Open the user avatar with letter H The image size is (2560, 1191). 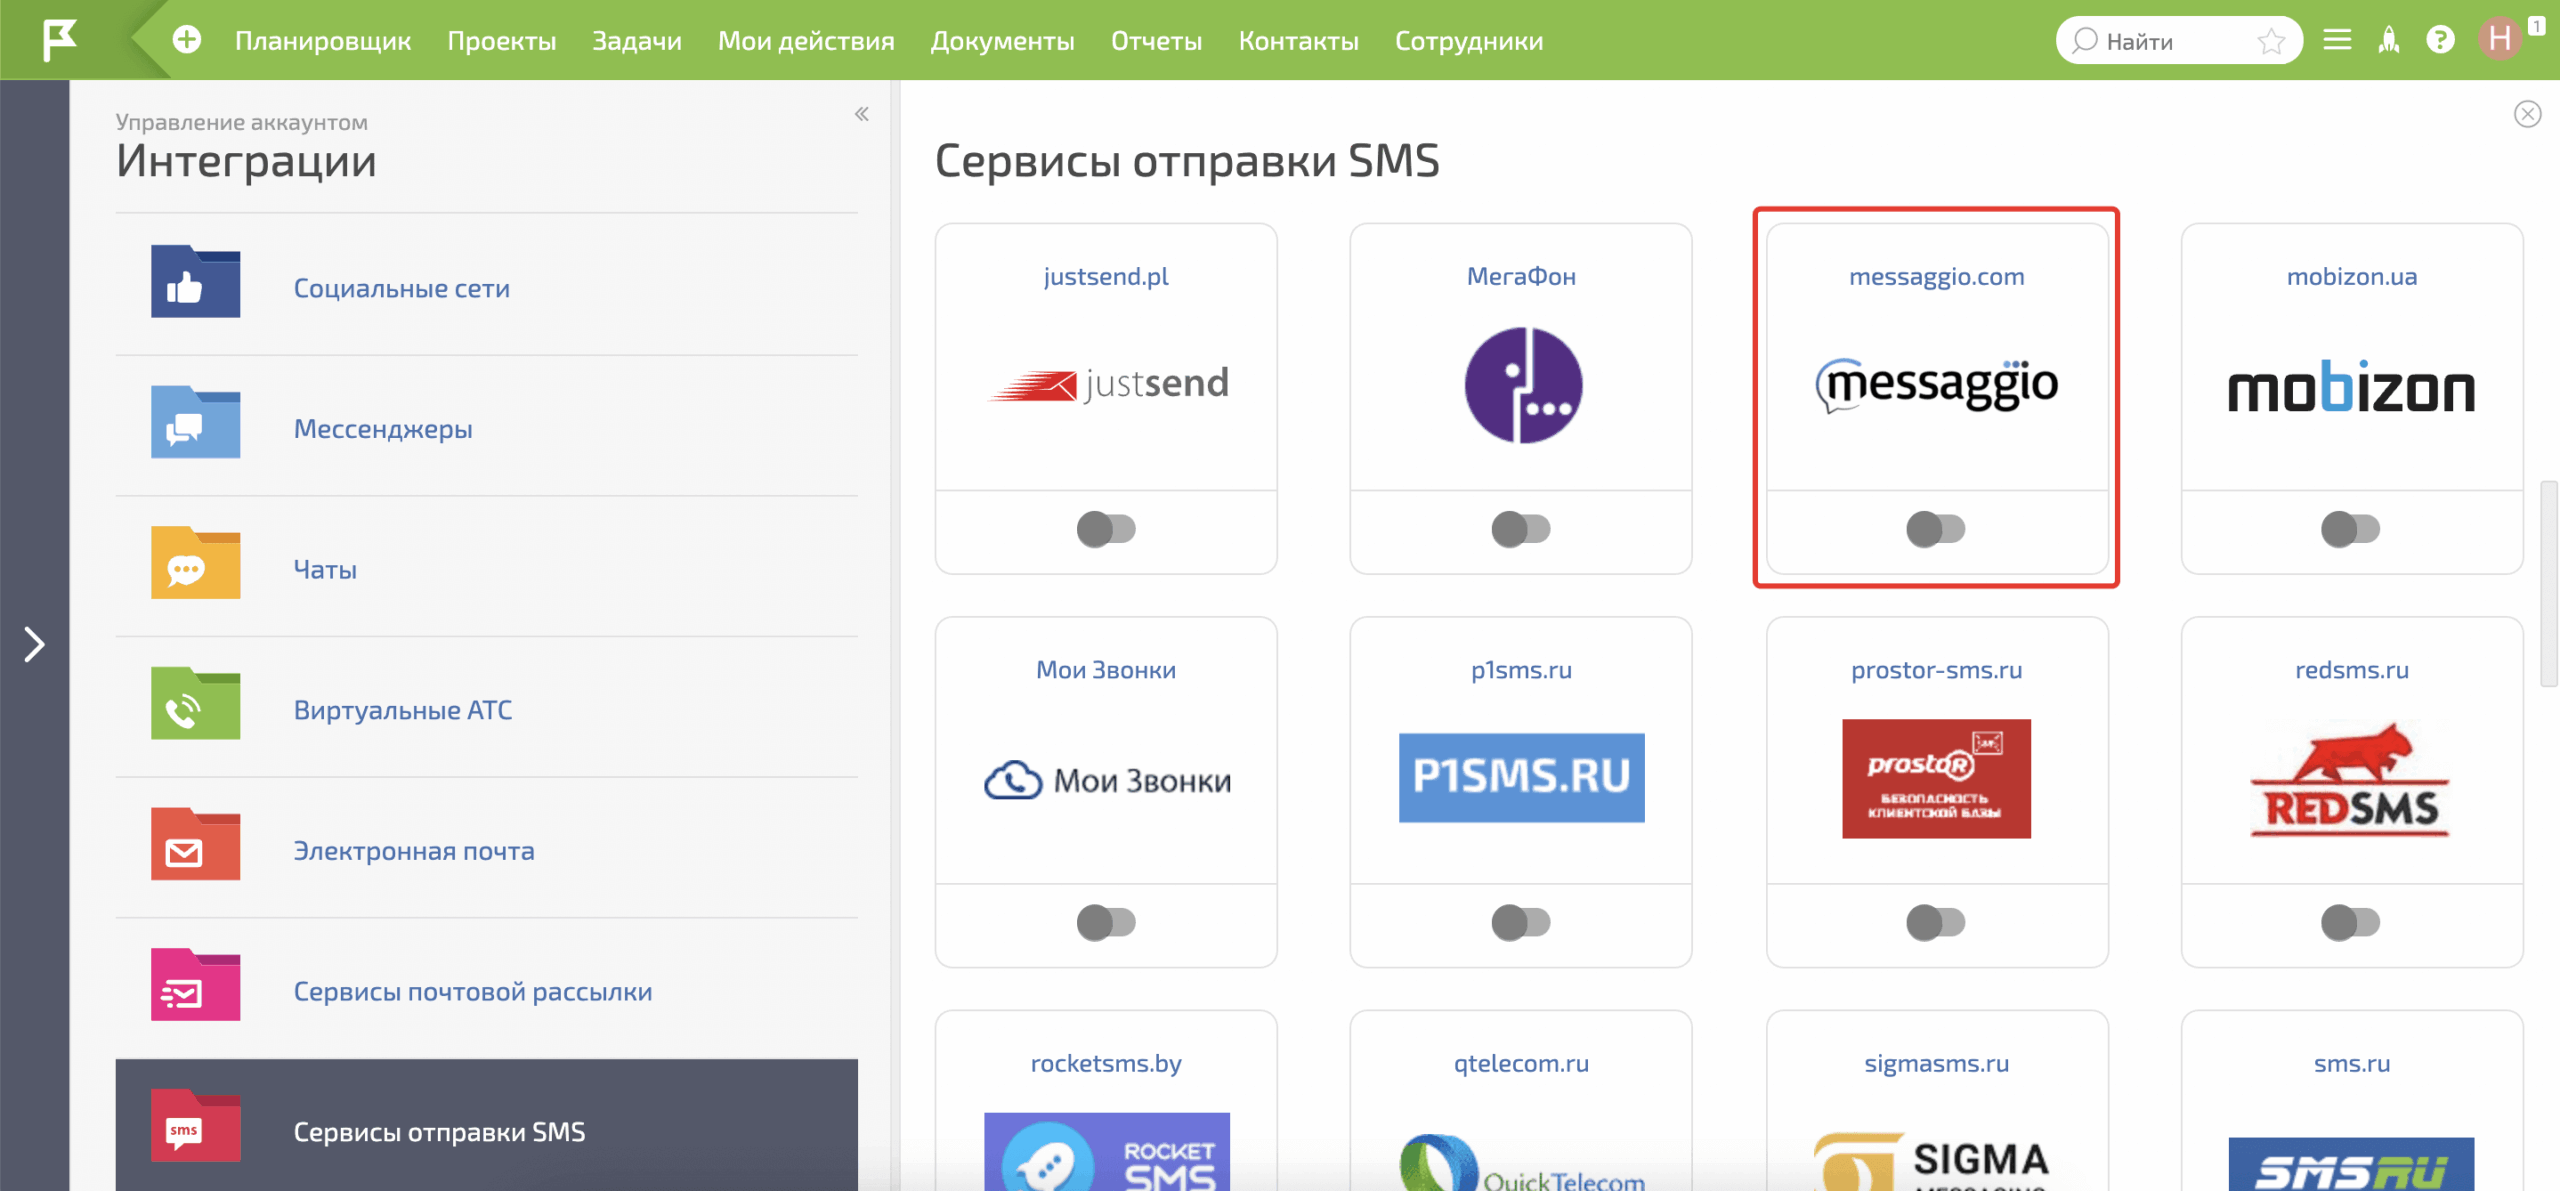2499,40
